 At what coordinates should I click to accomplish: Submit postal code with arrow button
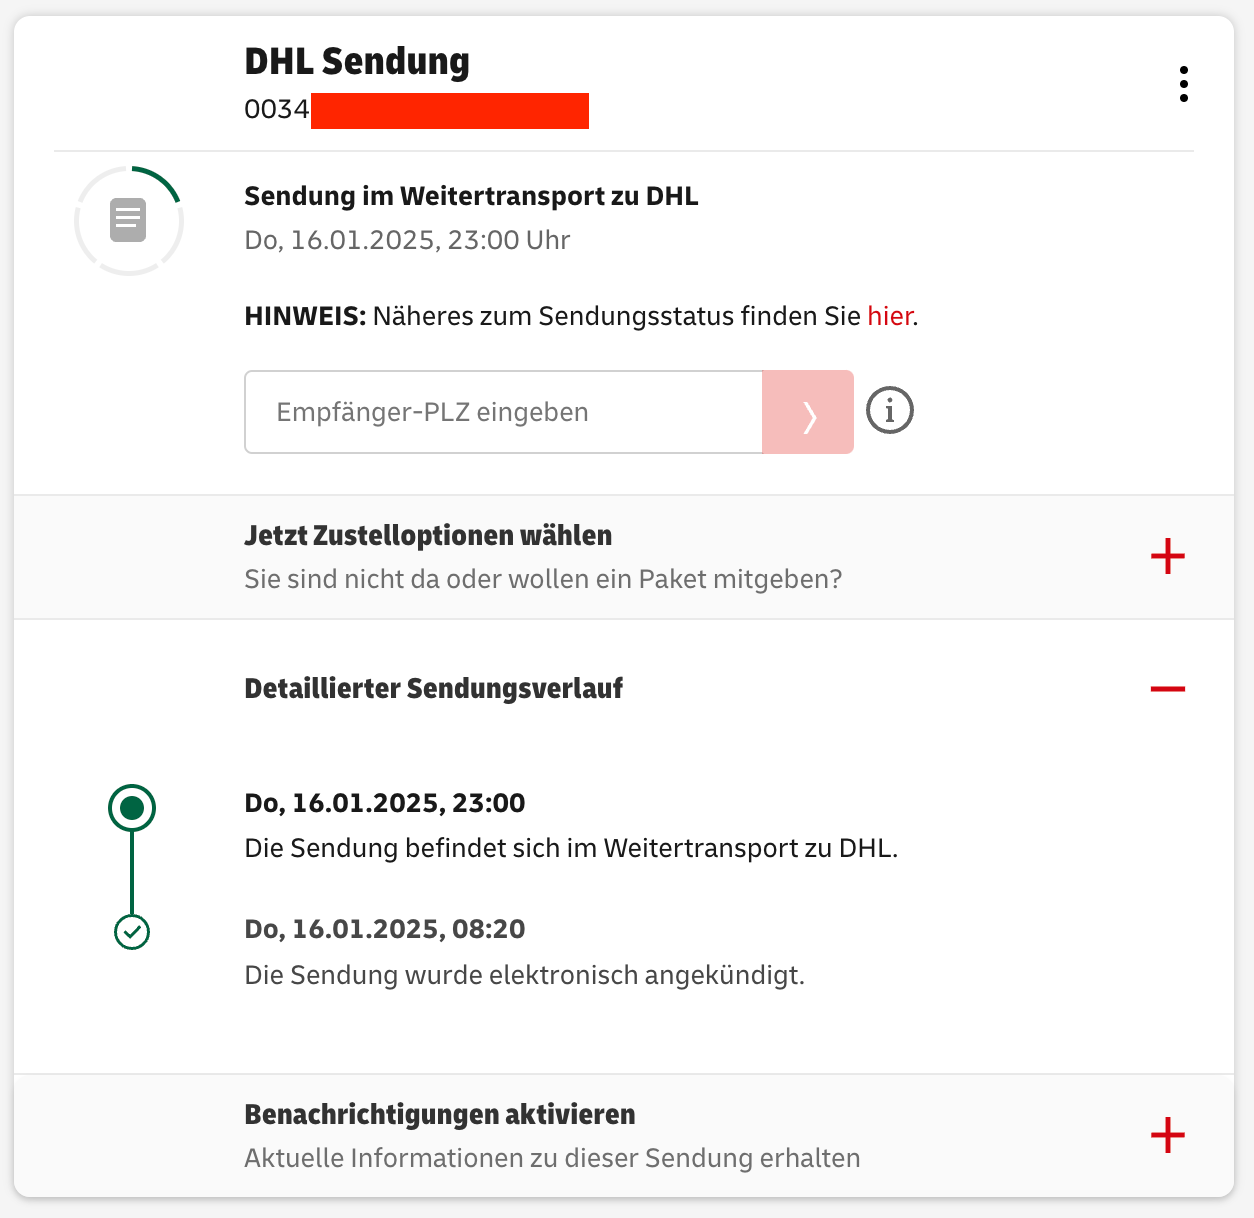[x=808, y=412]
